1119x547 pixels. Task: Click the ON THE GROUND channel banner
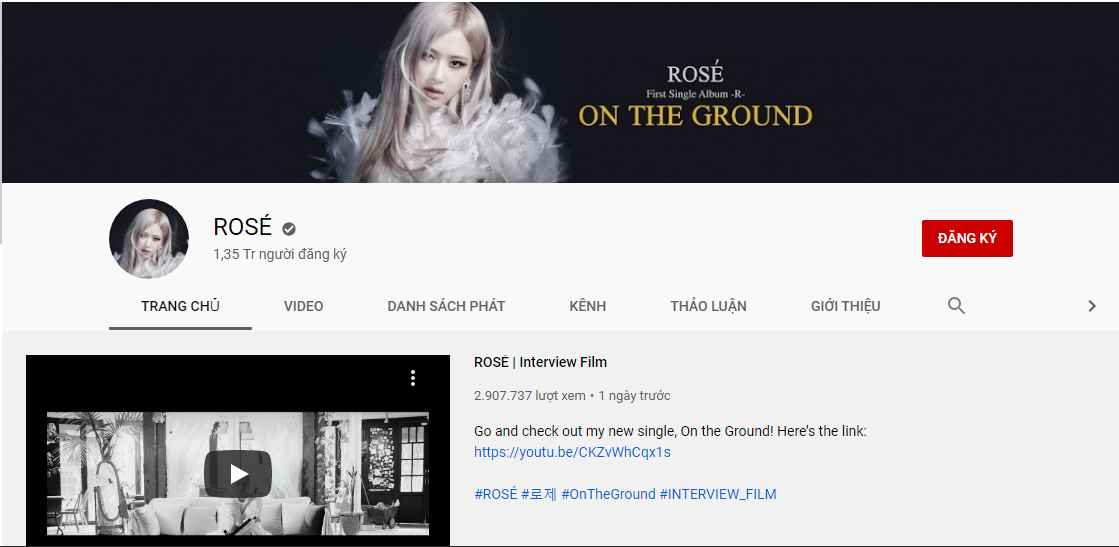point(560,93)
